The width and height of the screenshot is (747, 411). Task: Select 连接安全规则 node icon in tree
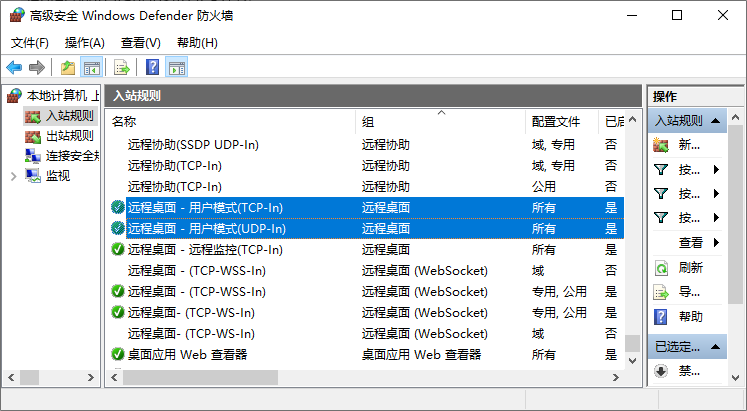pyautogui.click(x=33, y=156)
